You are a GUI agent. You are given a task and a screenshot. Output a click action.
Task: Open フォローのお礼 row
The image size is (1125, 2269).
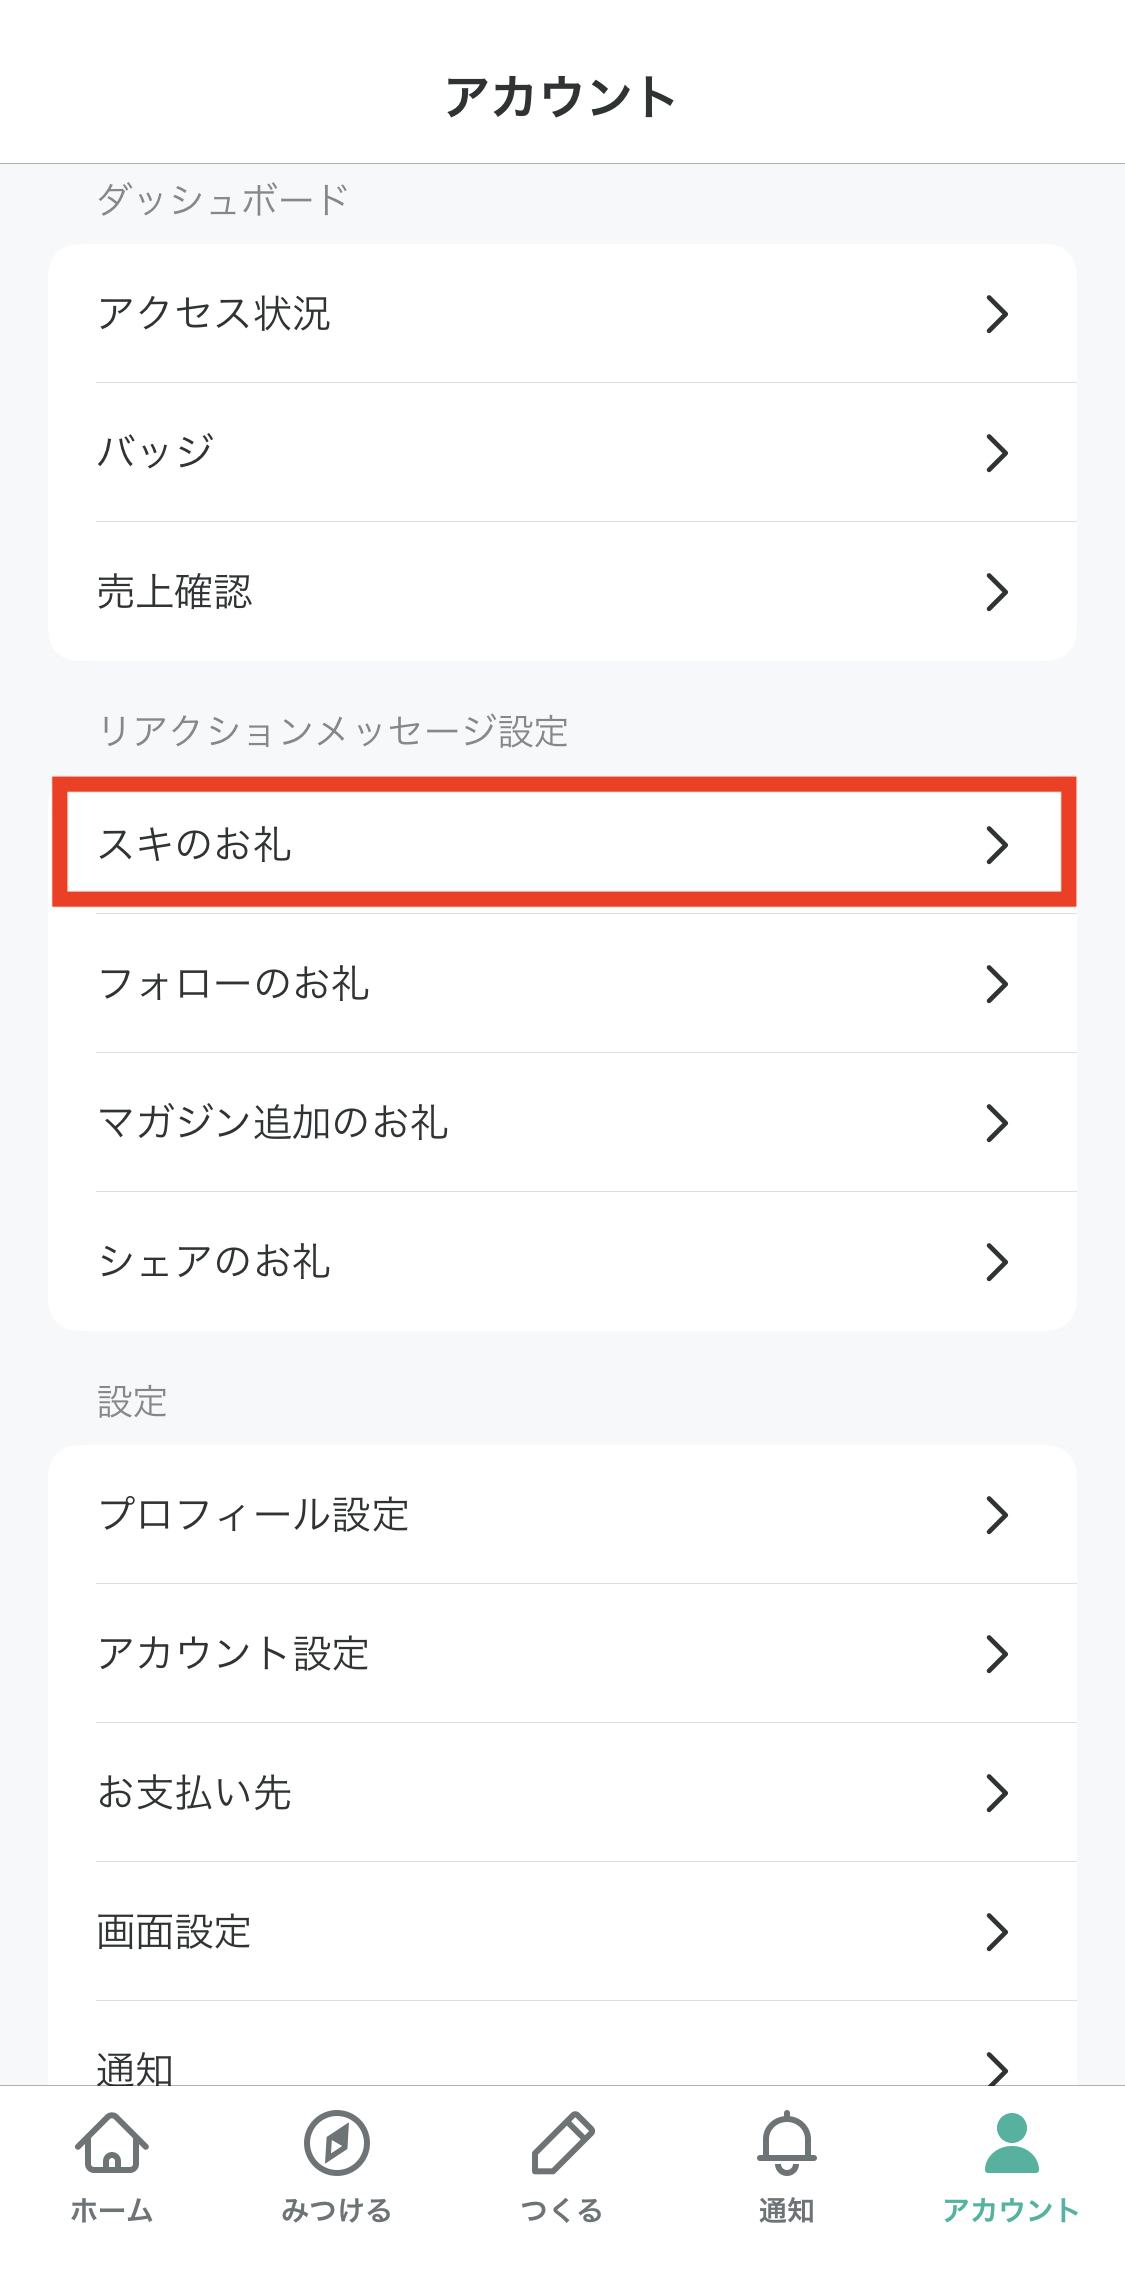pyautogui.click(x=563, y=983)
